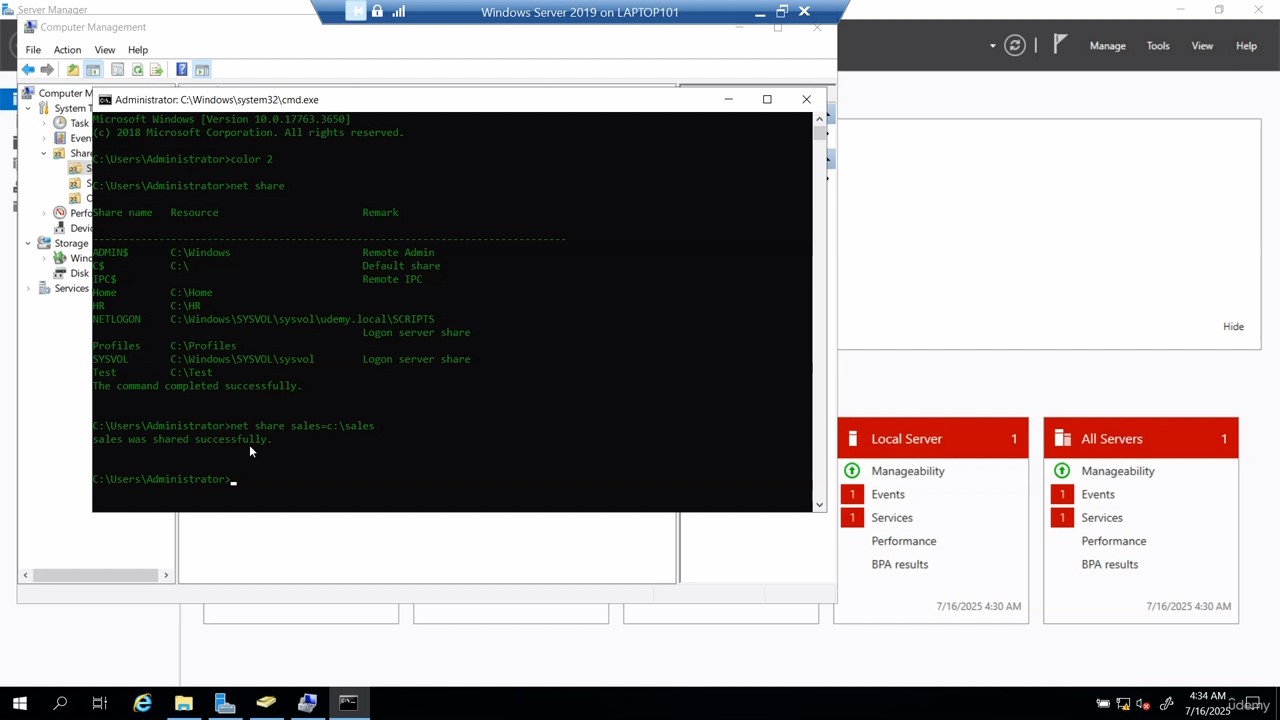Switch to Command Prompt taskbar icon
Viewport: 1280px width, 720px height.
pos(348,703)
